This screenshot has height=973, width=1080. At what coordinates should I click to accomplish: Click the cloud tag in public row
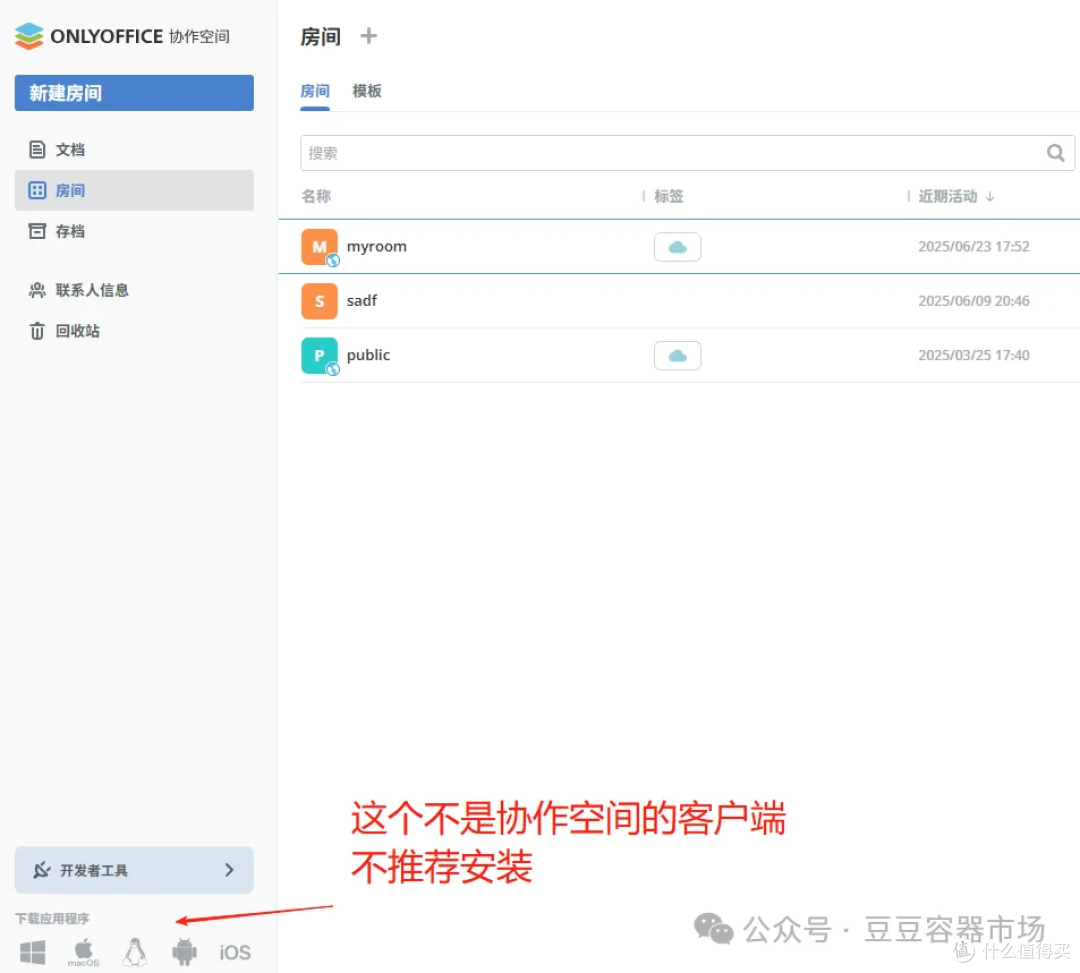coord(678,355)
